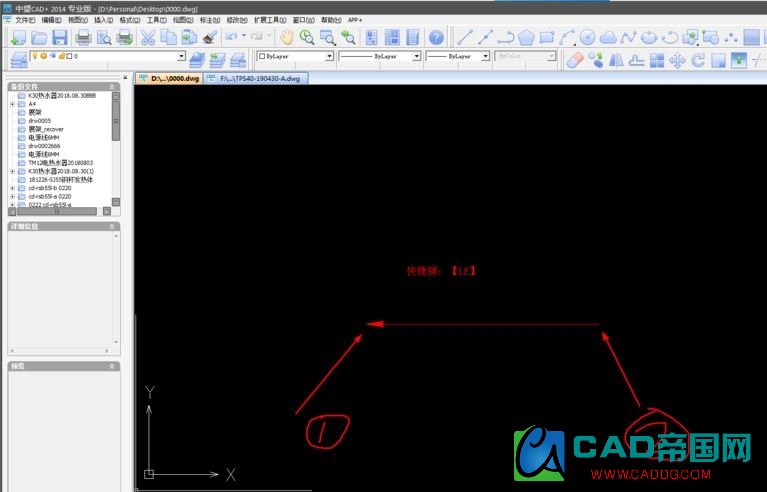This screenshot has height=492, width=767.
Task: Toggle the layer lock icon
Action: click(x=62, y=56)
